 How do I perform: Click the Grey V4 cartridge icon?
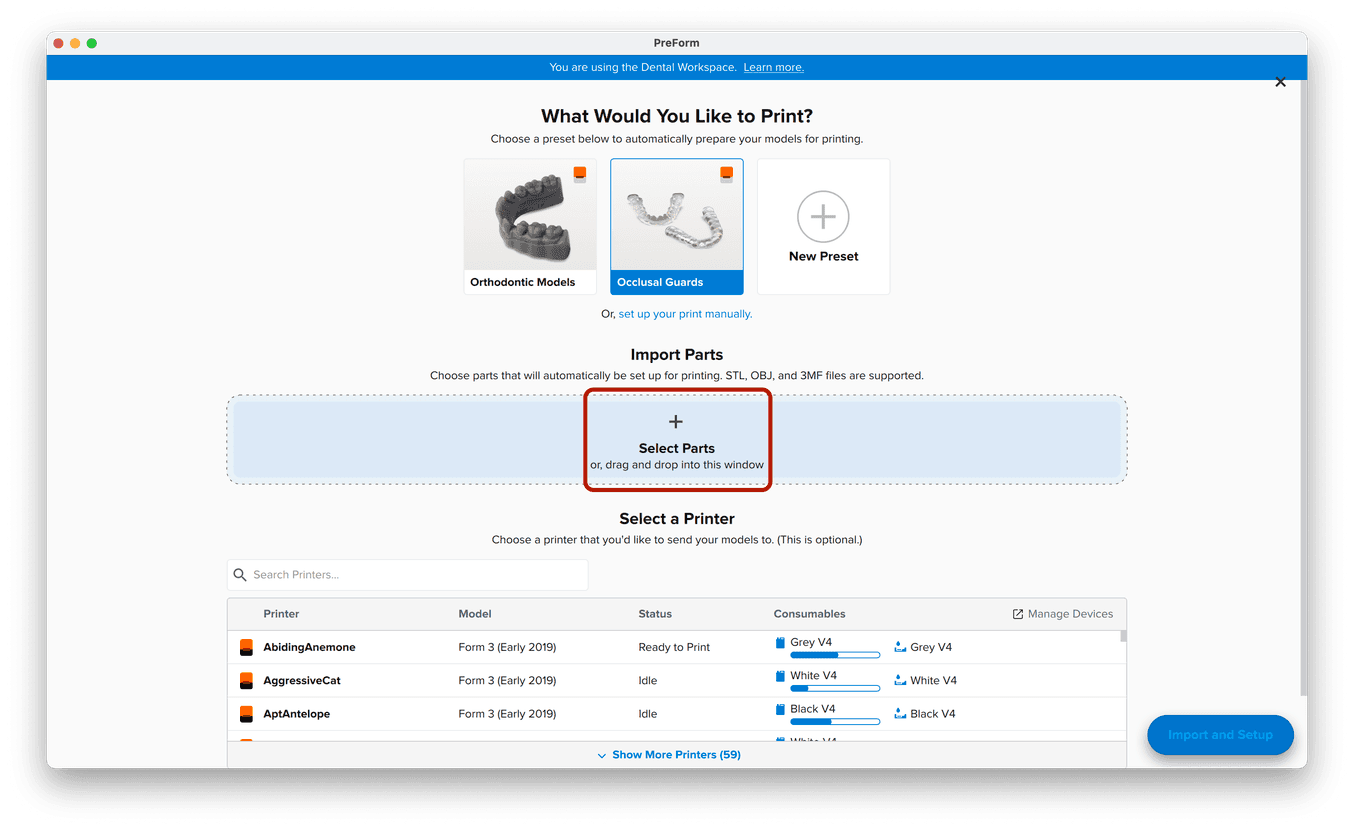[x=781, y=643]
